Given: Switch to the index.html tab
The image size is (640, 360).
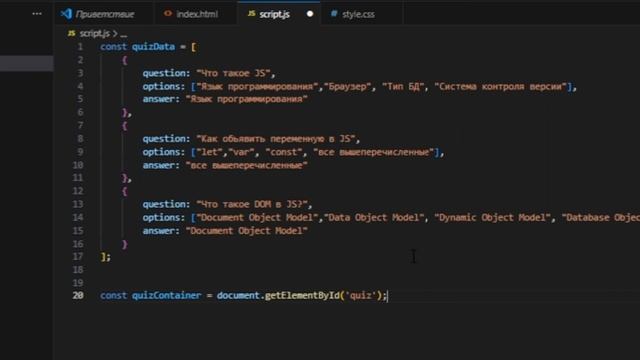Looking at the screenshot, I should [197, 14].
